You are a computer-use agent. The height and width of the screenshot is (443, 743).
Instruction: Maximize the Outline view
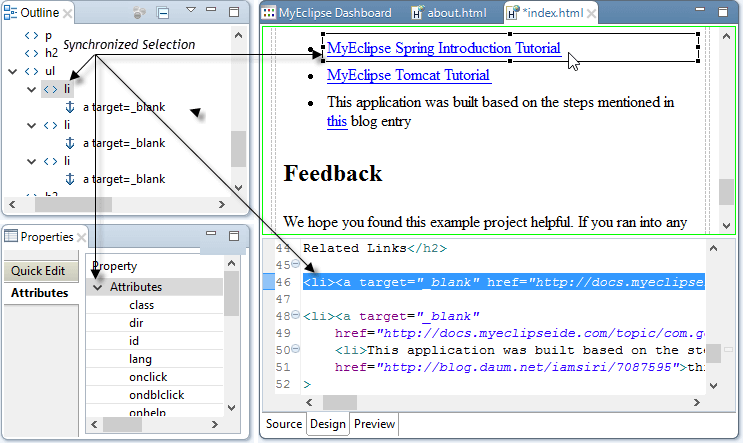234,12
